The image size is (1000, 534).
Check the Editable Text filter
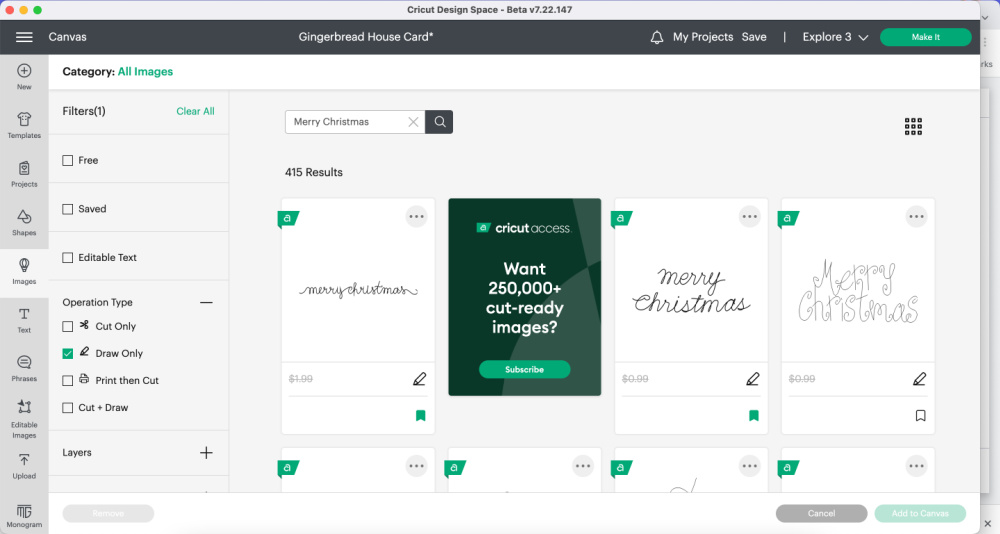[68, 258]
